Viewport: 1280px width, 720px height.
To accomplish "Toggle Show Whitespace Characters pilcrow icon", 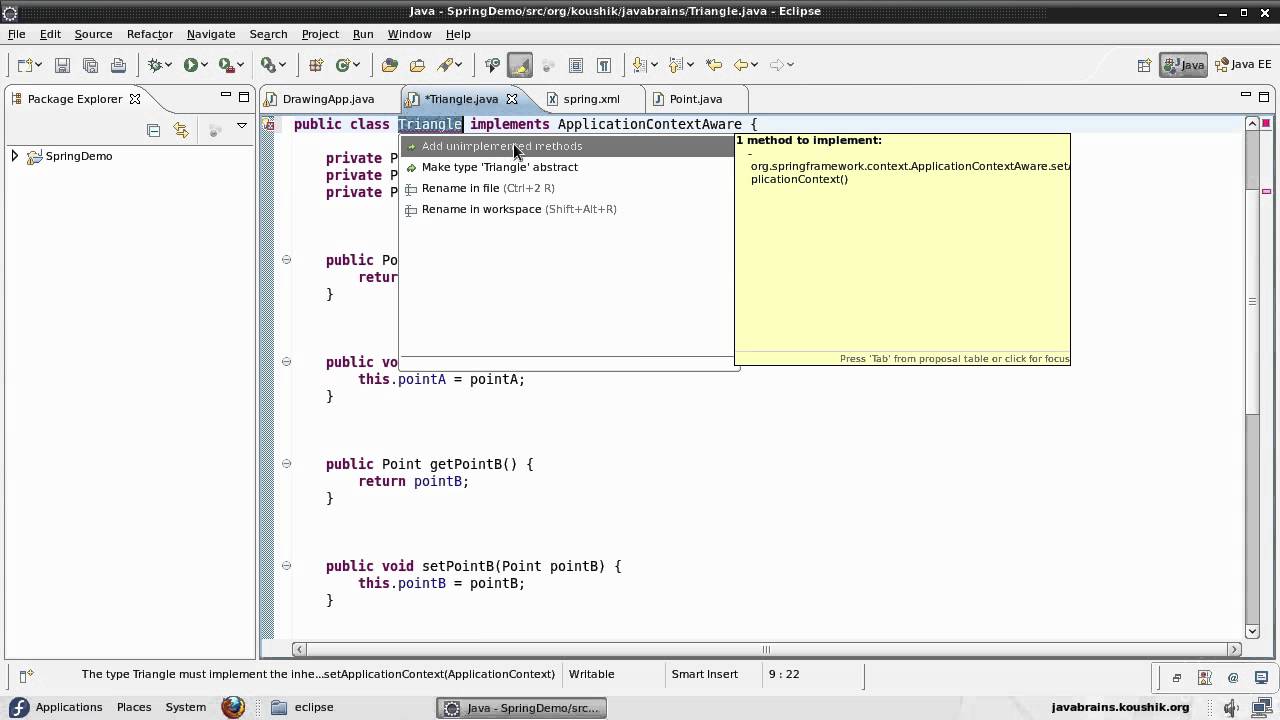I will pos(604,65).
